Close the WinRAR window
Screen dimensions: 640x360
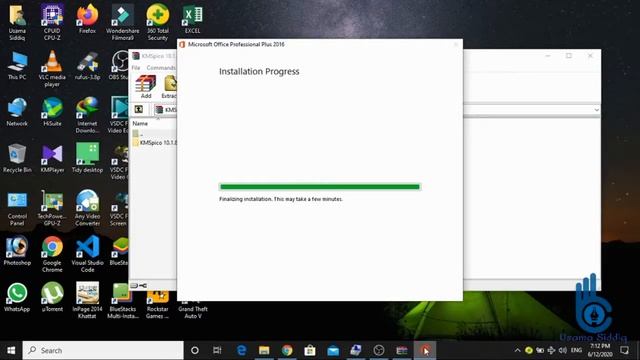pos(590,56)
